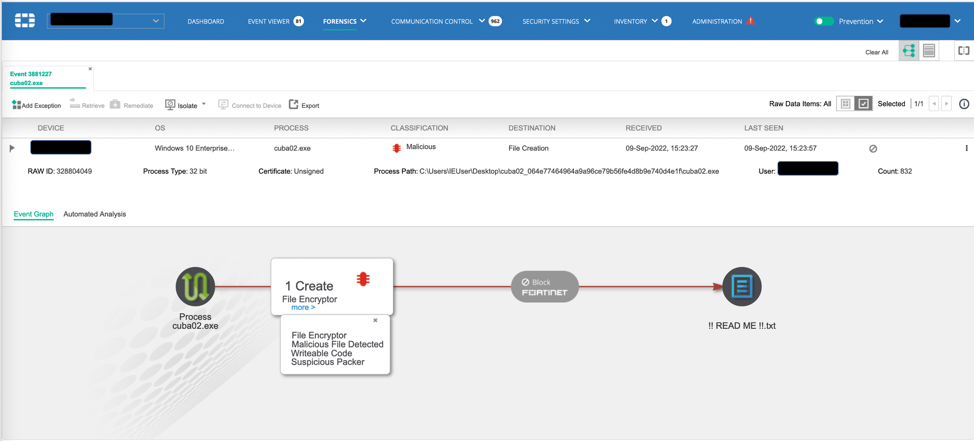Switch to the table view icon
Viewport: 974px width, 441px height.
(929, 52)
